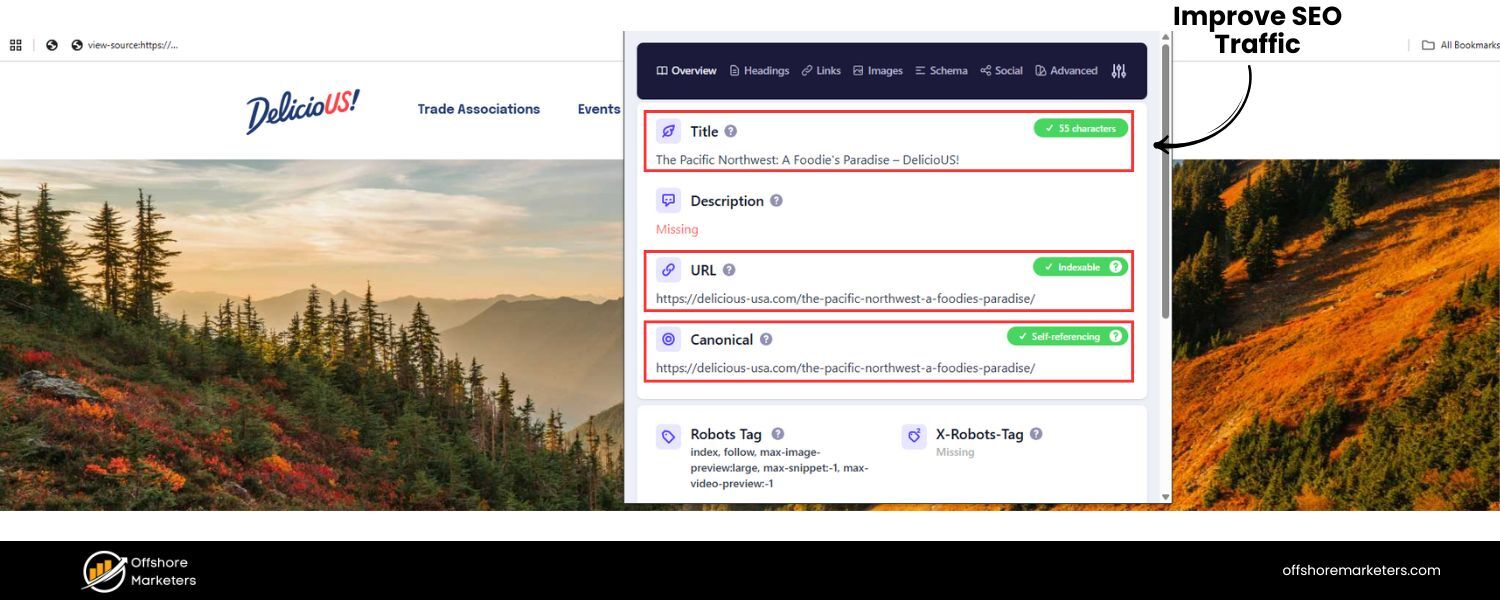Toggle the Title help question mark
1500x600 pixels.
pos(729,130)
